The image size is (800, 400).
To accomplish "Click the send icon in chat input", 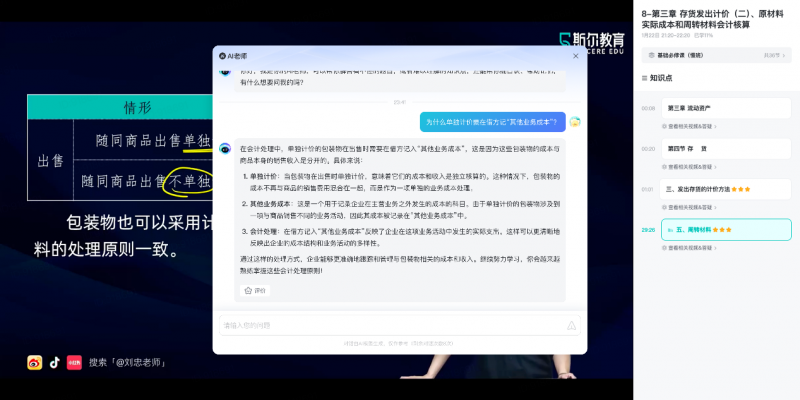I will tap(571, 325).
